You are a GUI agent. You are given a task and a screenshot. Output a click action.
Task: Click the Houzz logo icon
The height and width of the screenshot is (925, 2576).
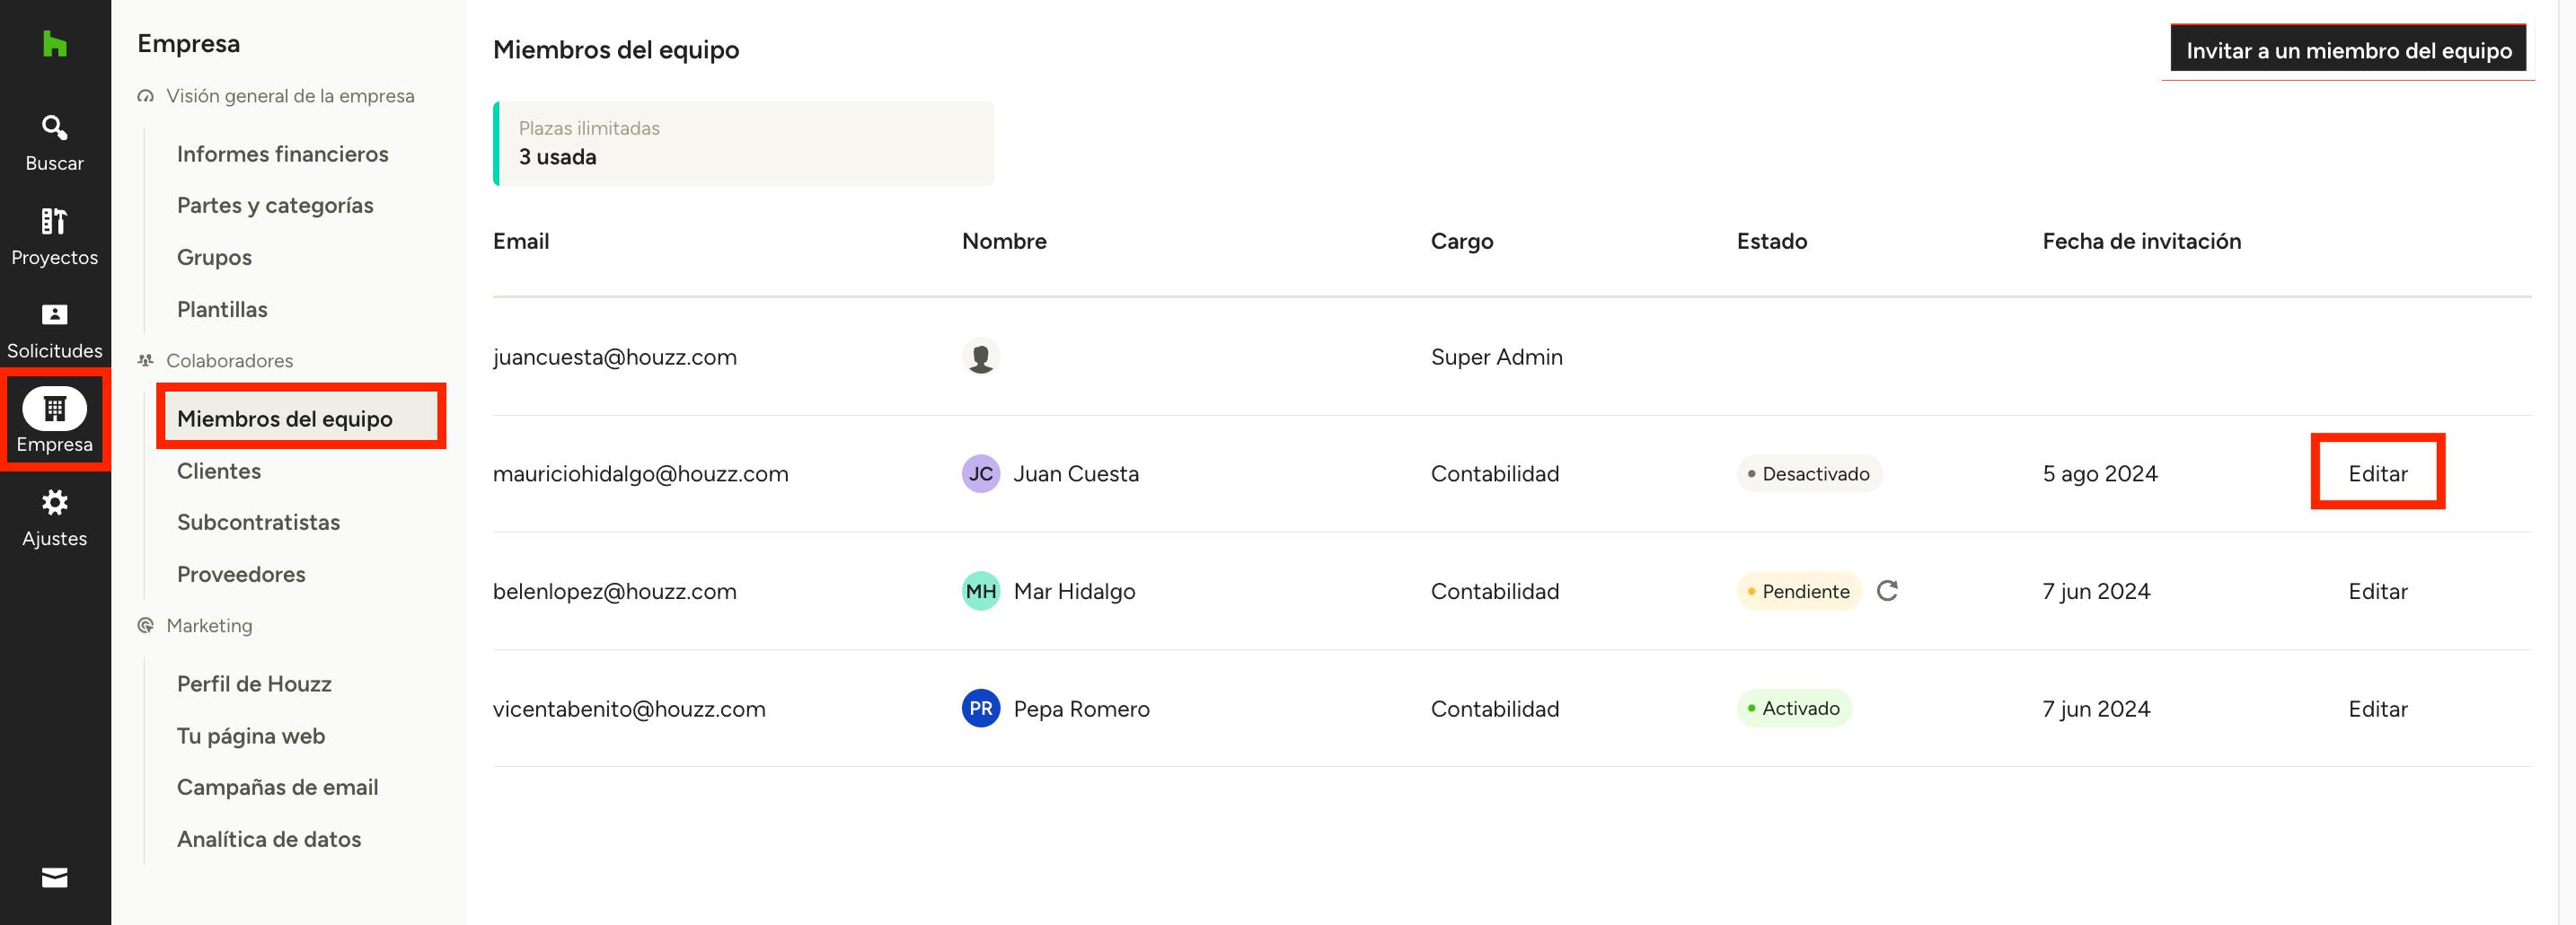coord(54,44)
